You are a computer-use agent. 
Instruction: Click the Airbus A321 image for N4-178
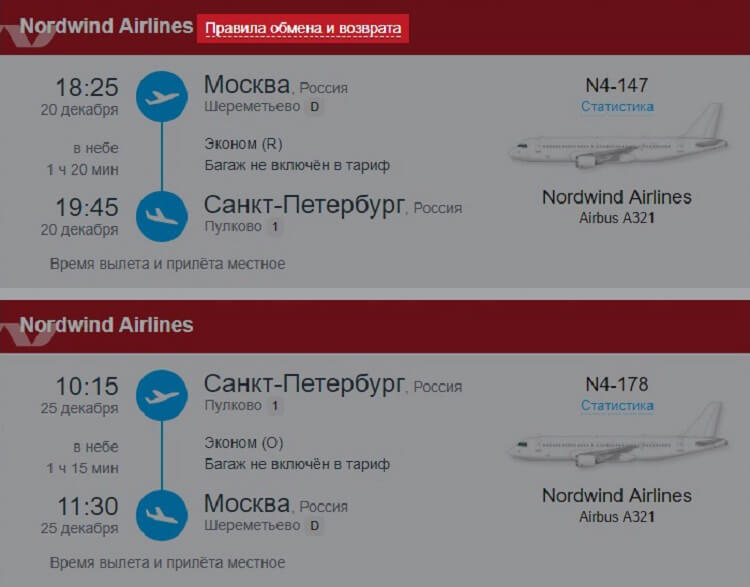click(x=618, y=435)
